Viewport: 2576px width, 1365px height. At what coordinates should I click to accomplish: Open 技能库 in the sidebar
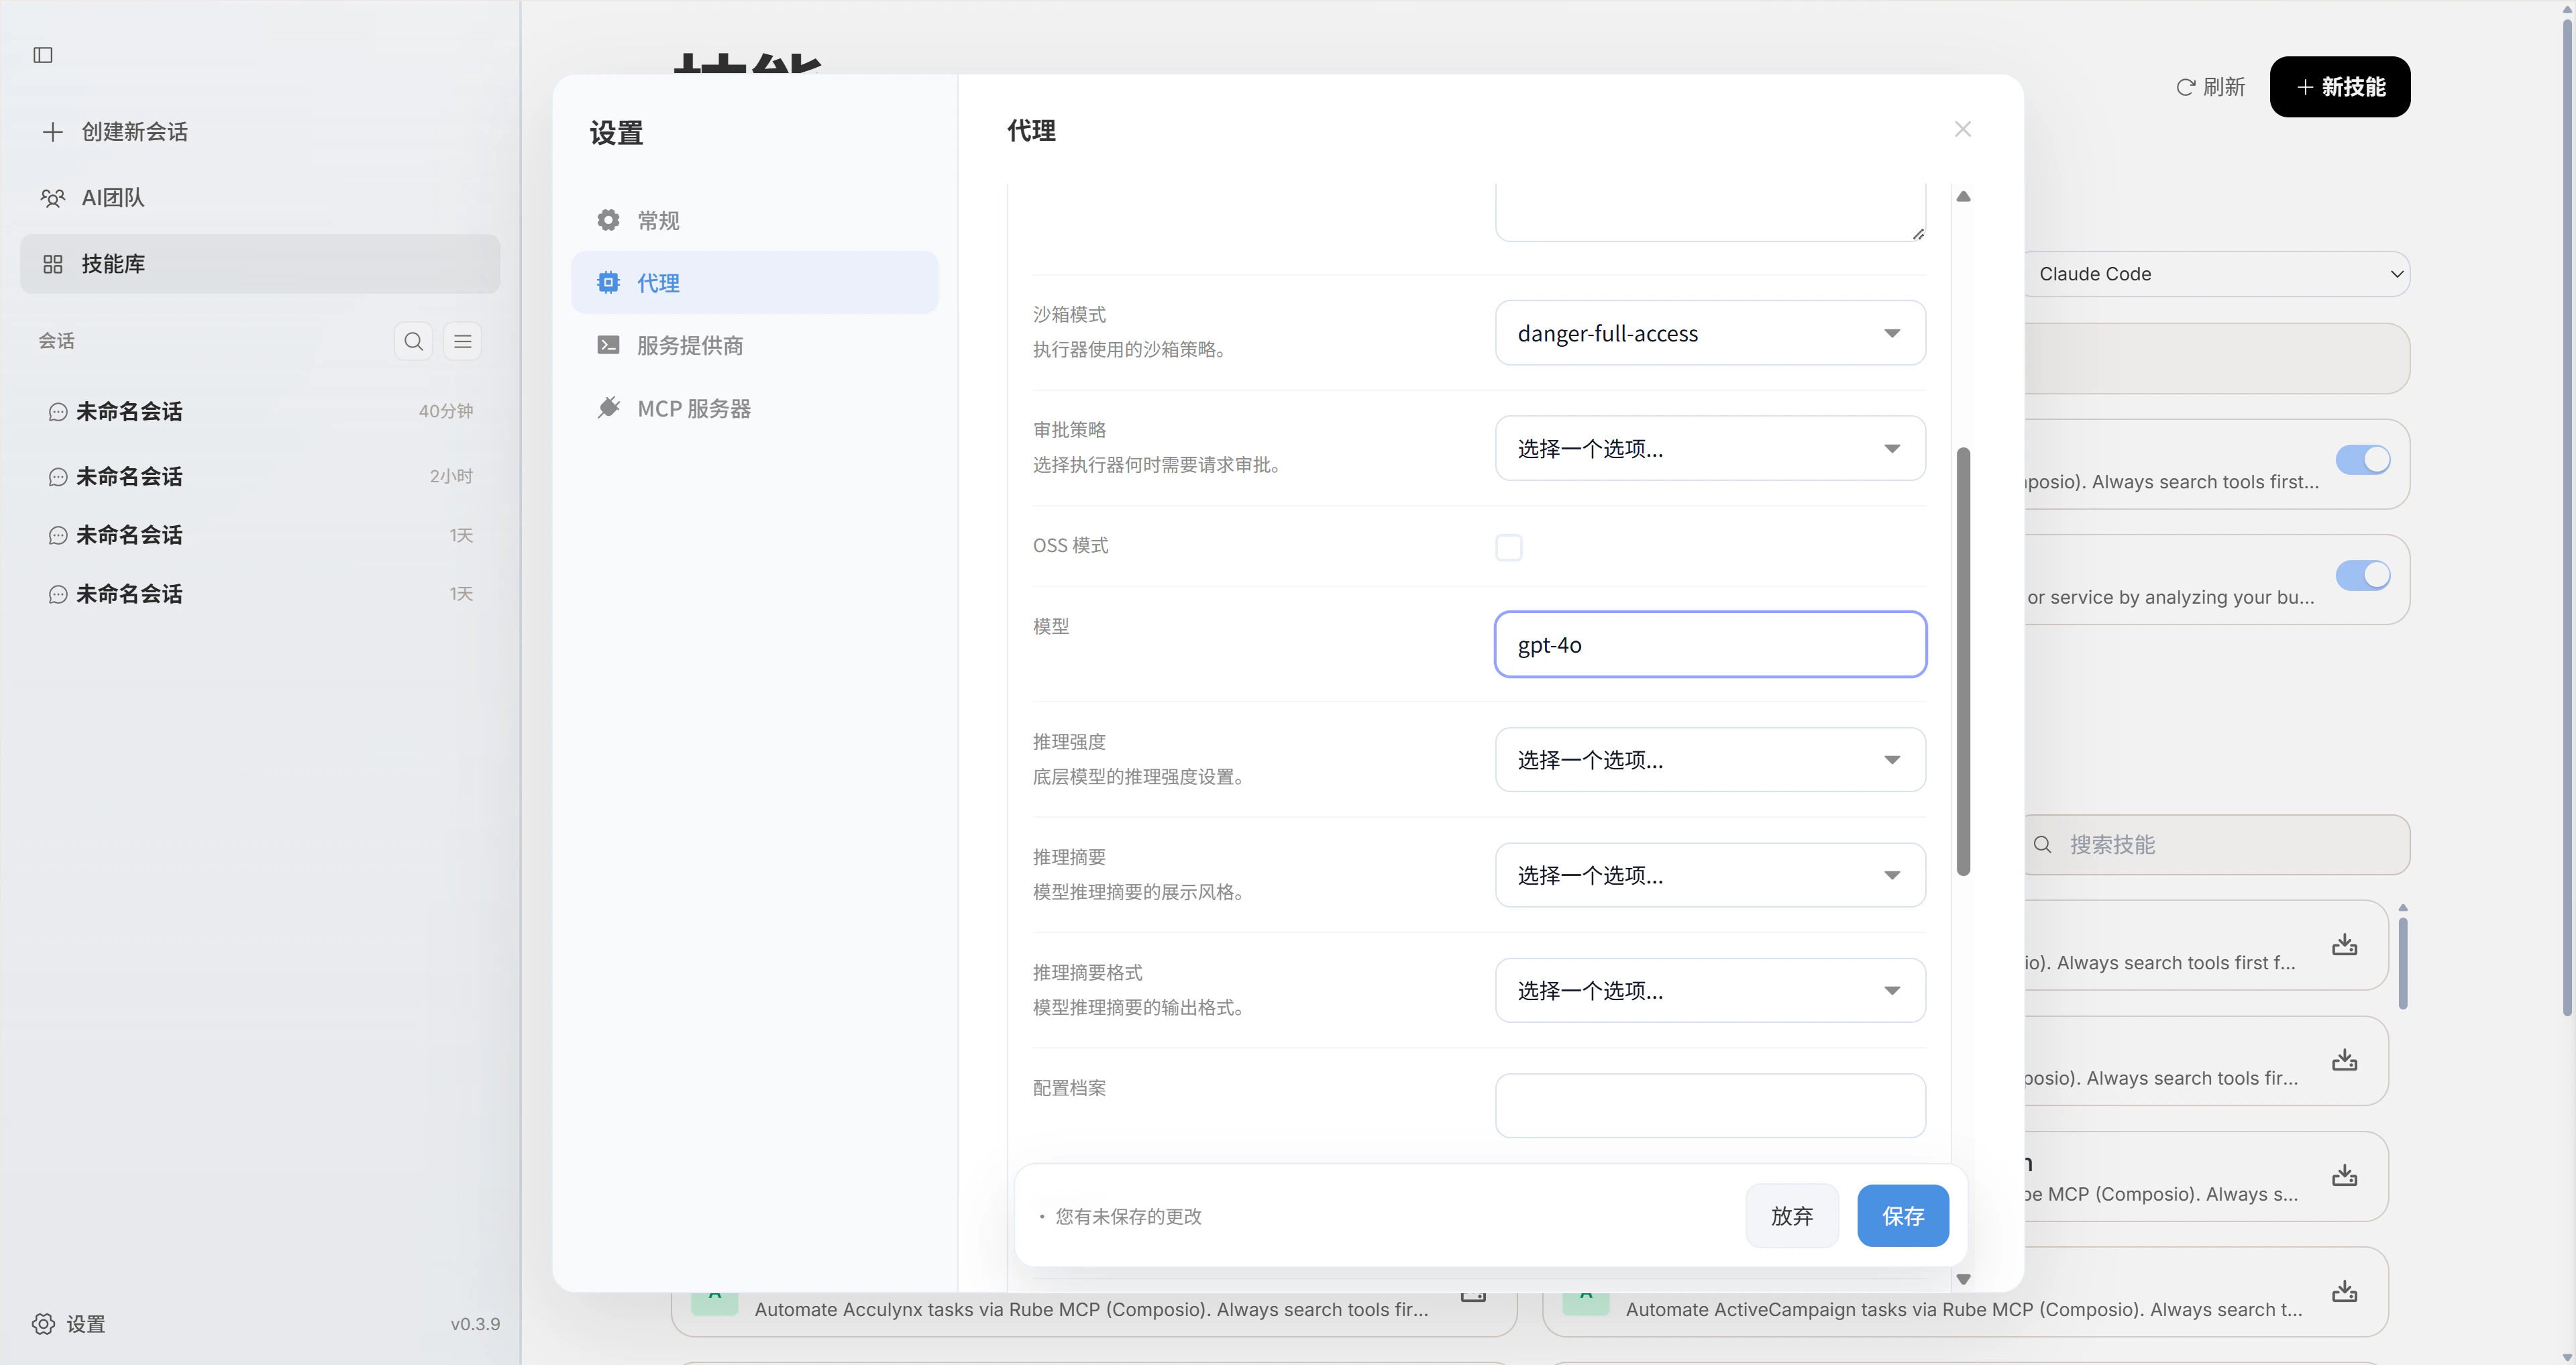pos(112,263)
